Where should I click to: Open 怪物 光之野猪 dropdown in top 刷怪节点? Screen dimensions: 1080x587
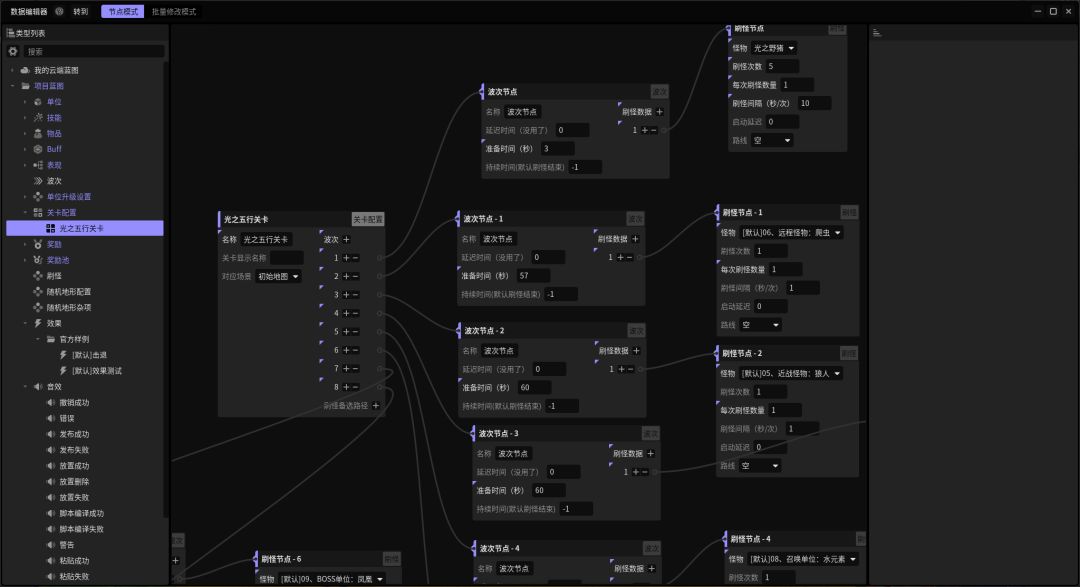coord(773,48)
